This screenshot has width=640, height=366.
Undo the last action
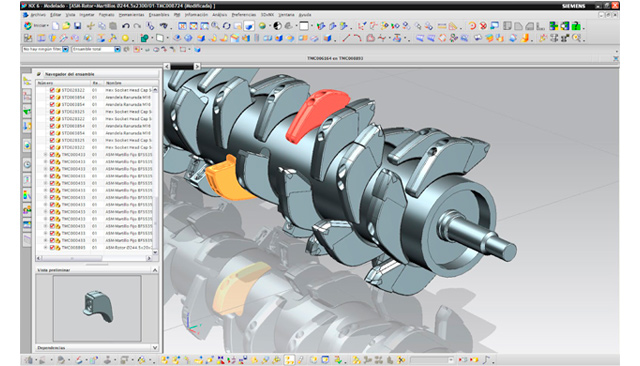click(126, 26)
